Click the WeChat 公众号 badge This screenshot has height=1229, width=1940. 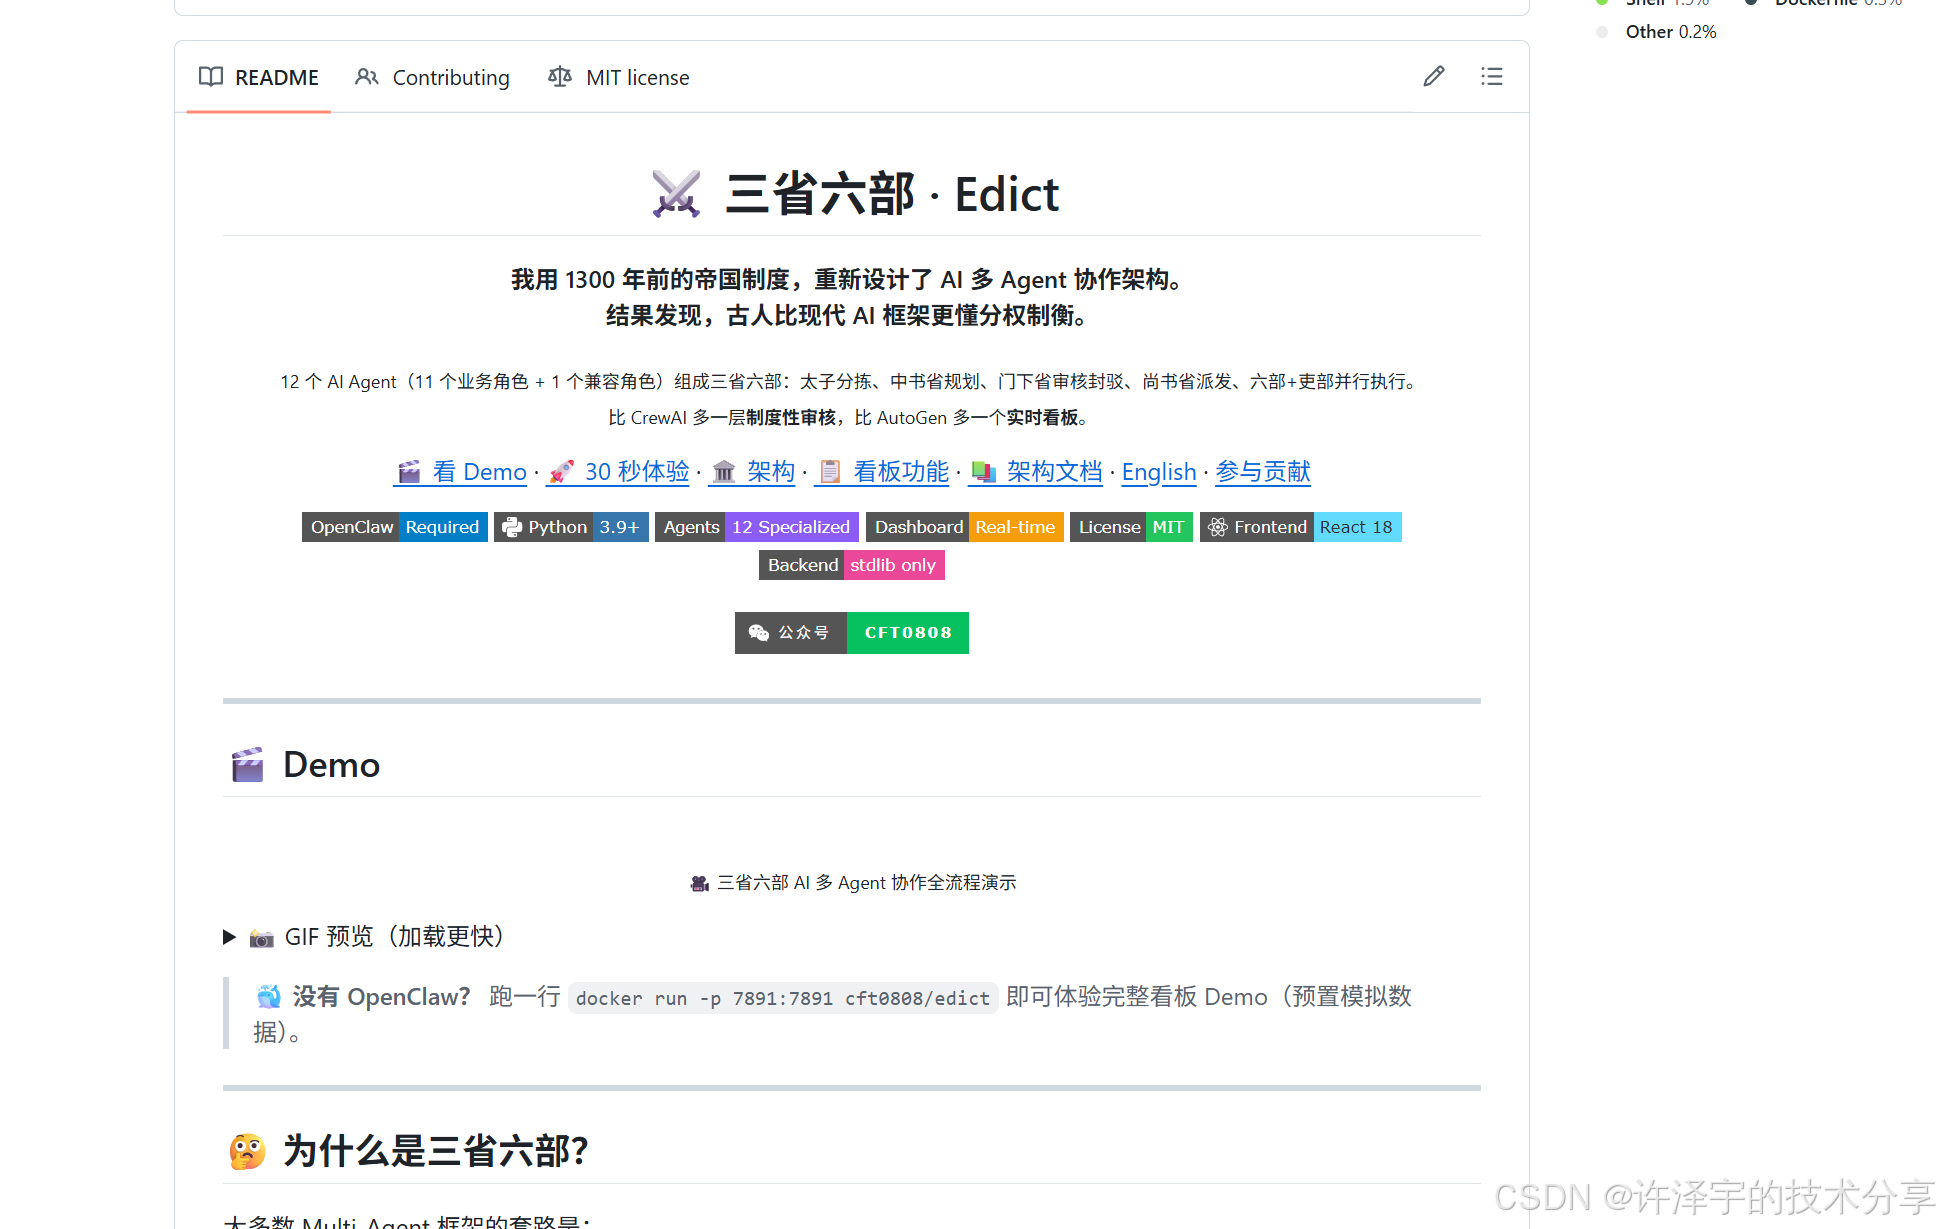coord(851,633)
